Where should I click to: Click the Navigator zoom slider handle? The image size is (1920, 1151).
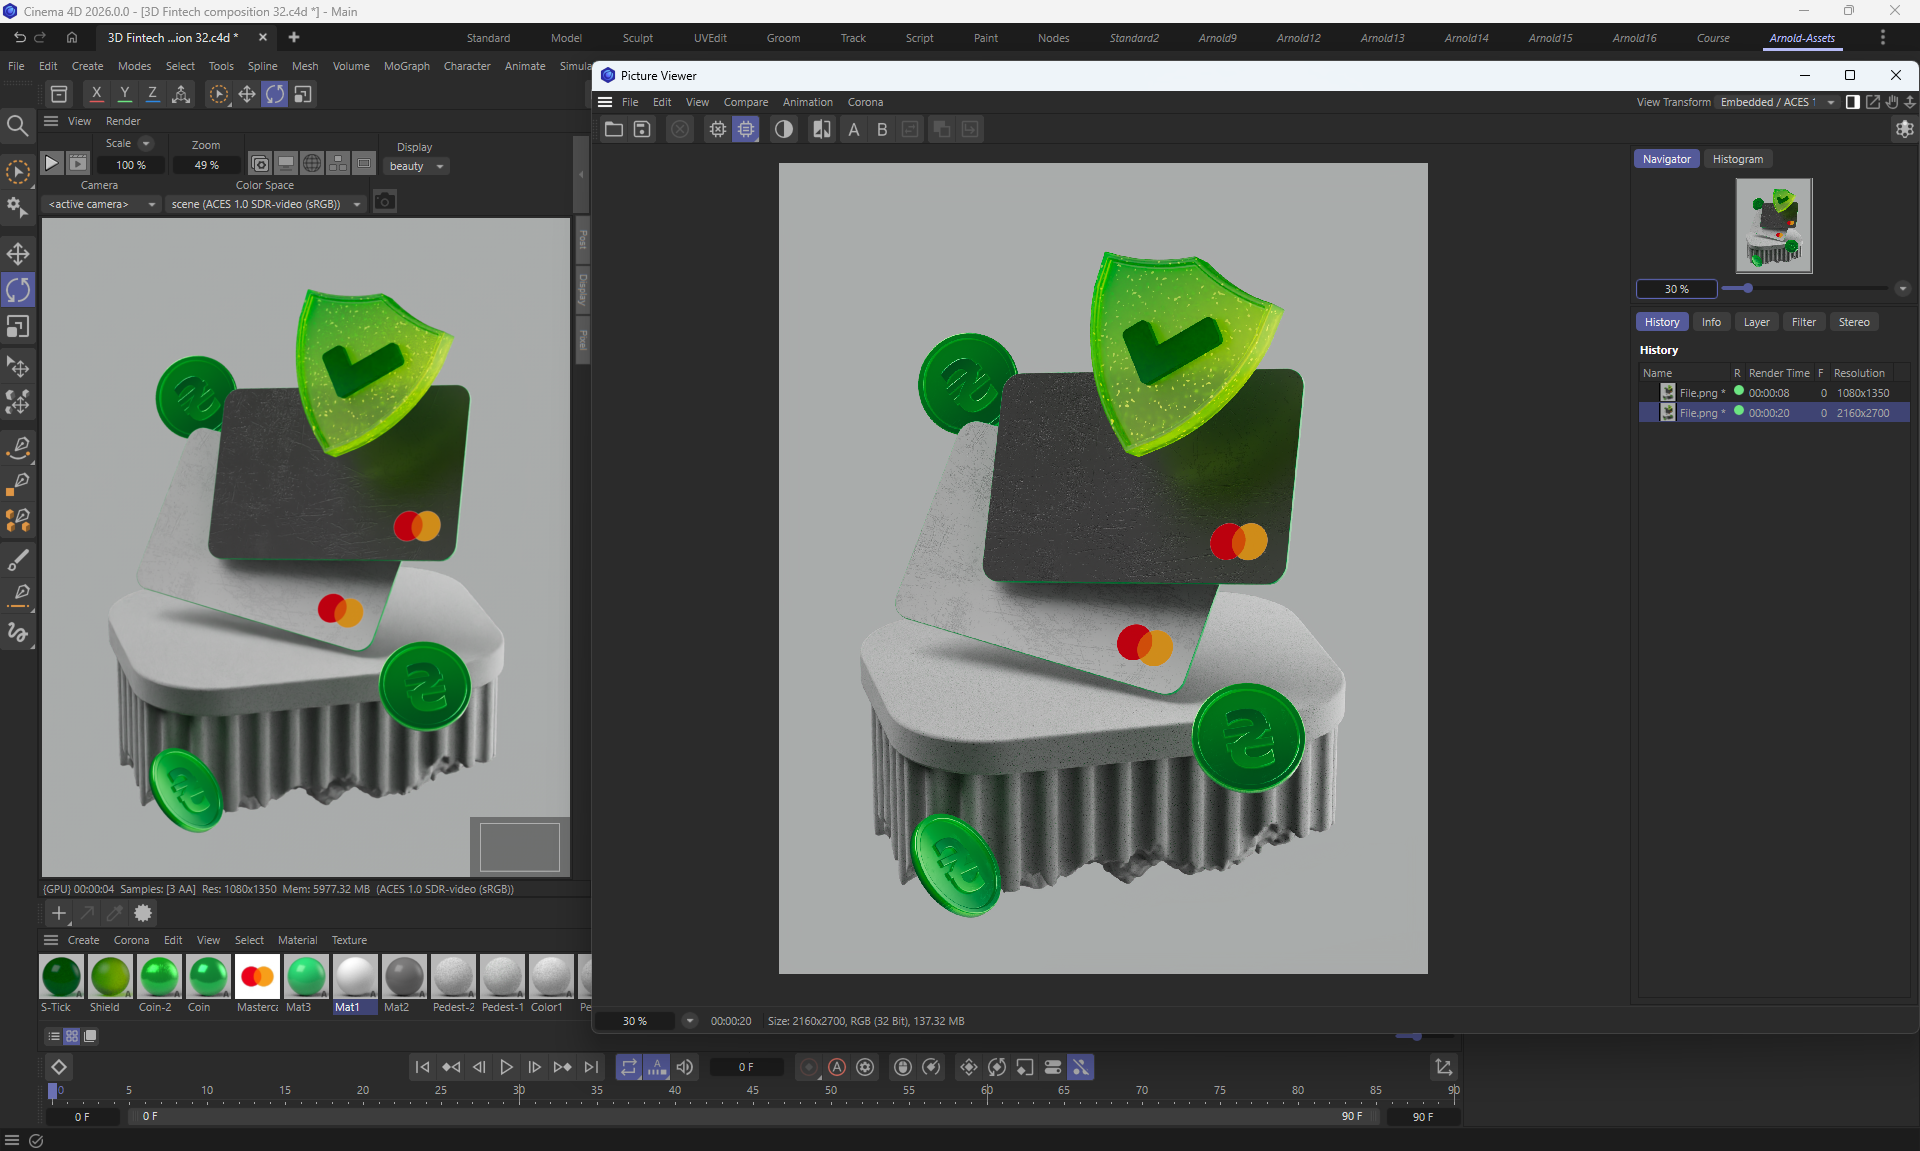coord(1747,288)
